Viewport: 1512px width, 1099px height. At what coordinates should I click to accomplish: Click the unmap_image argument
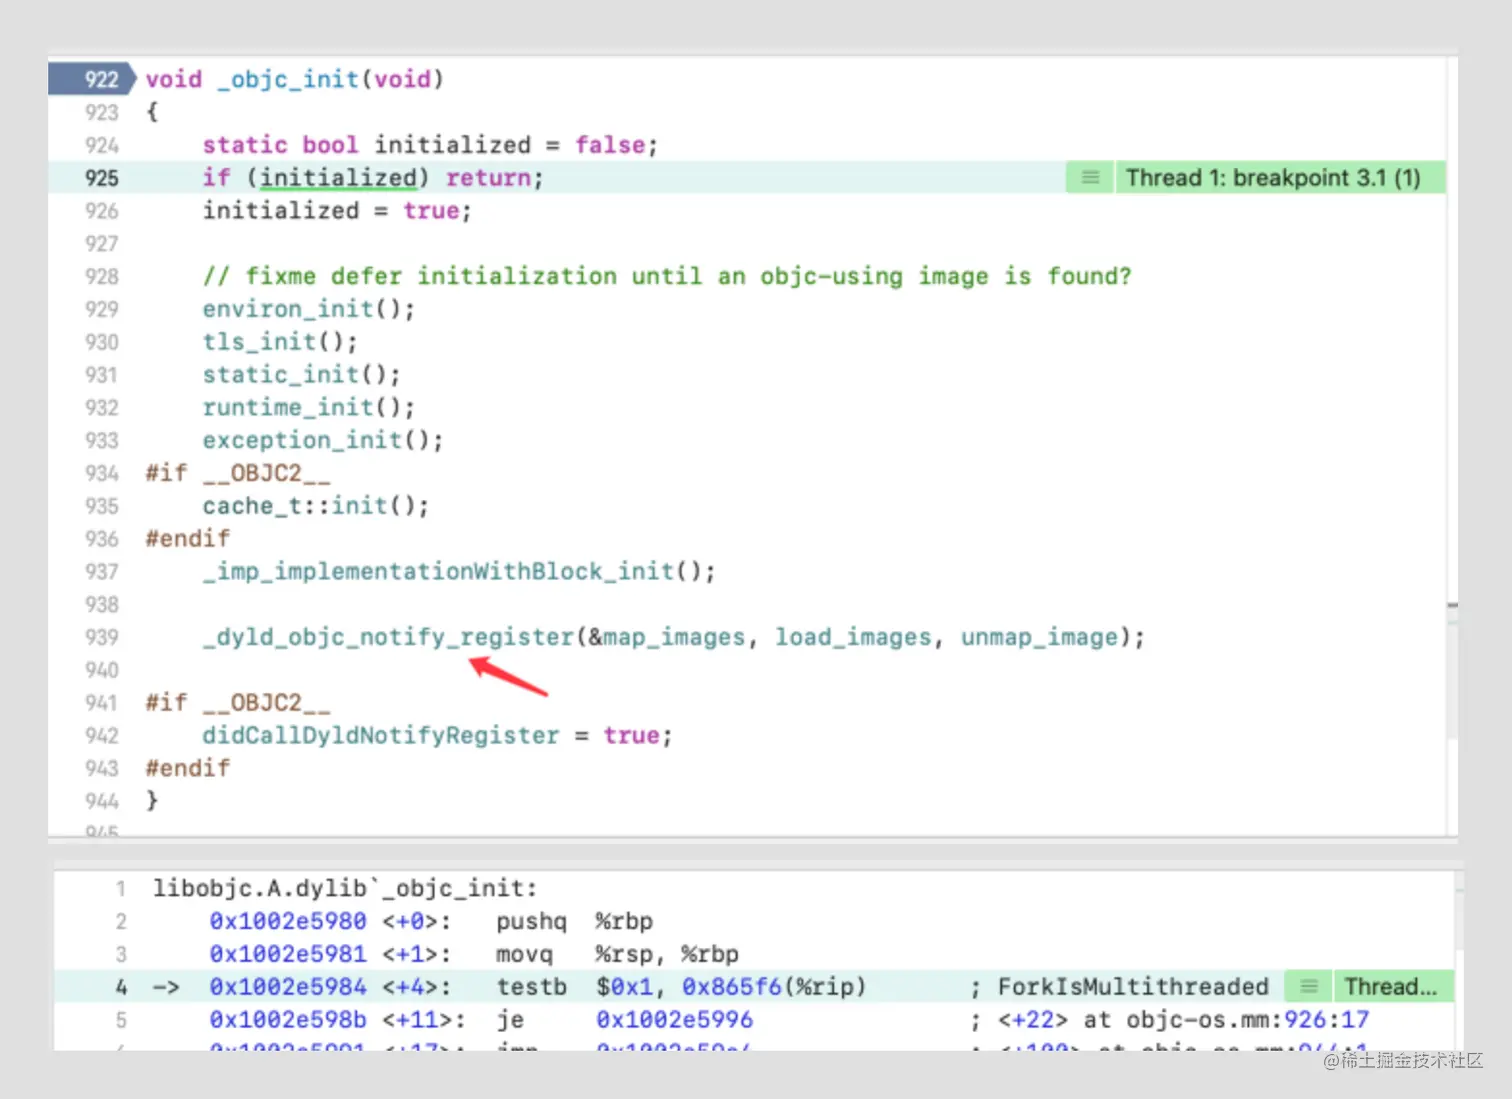[x=1039, y=637]
